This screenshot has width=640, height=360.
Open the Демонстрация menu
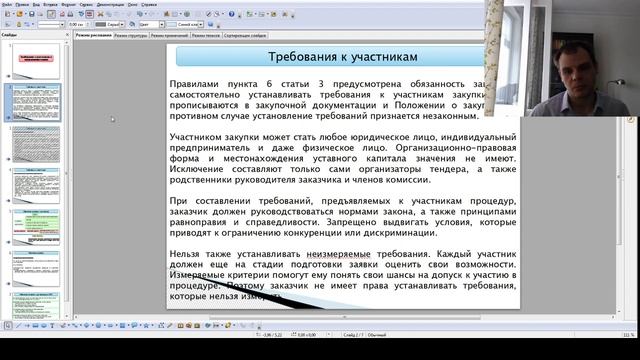[x=110, y=4]
